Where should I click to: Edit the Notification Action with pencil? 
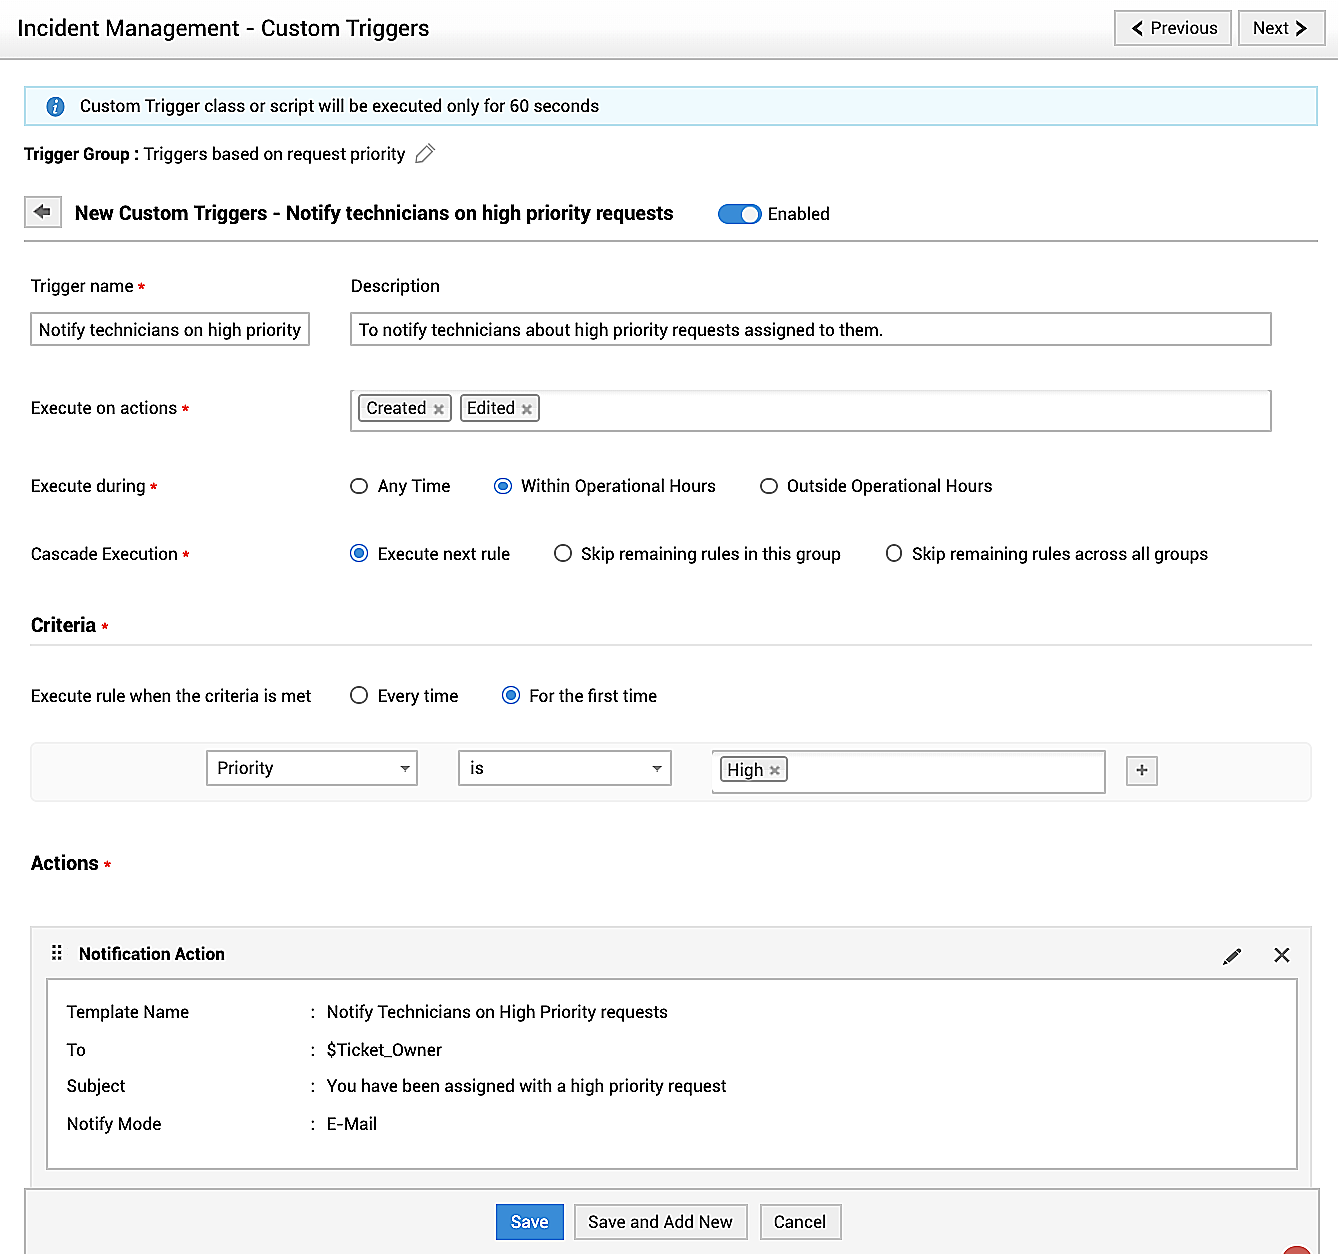tap(1232, 956)
